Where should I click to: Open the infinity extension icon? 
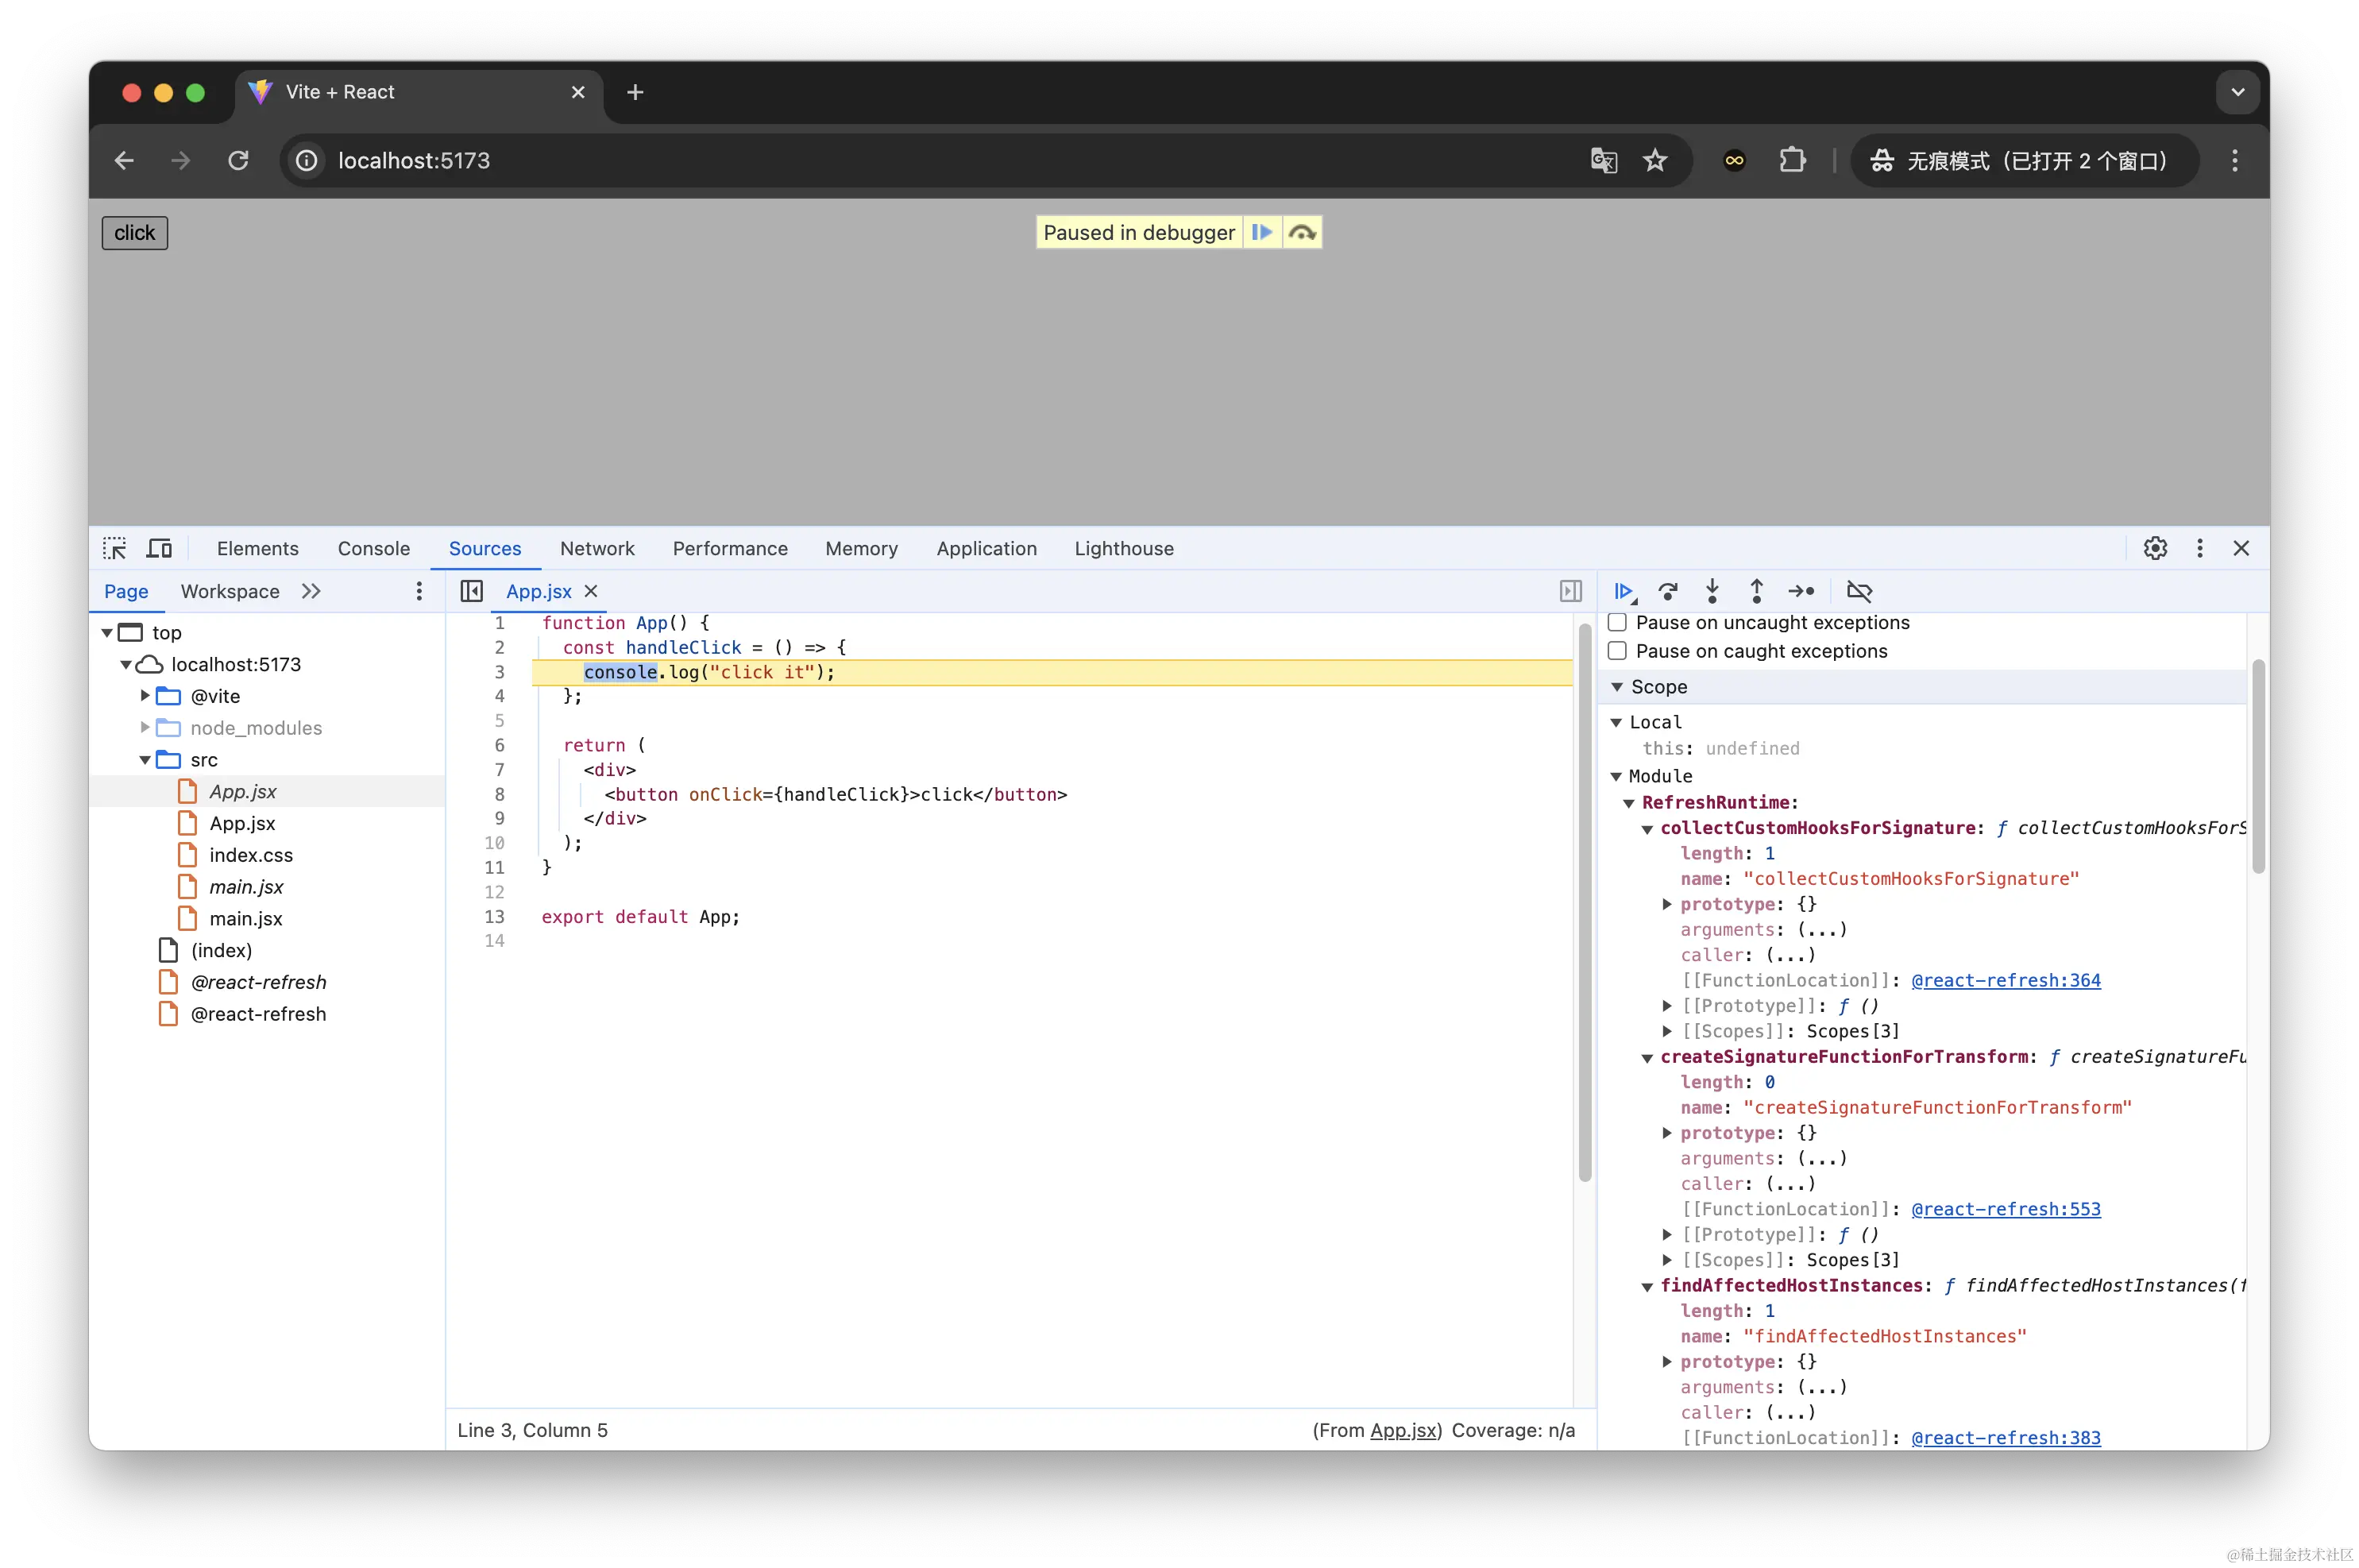tap(1734, 160)
